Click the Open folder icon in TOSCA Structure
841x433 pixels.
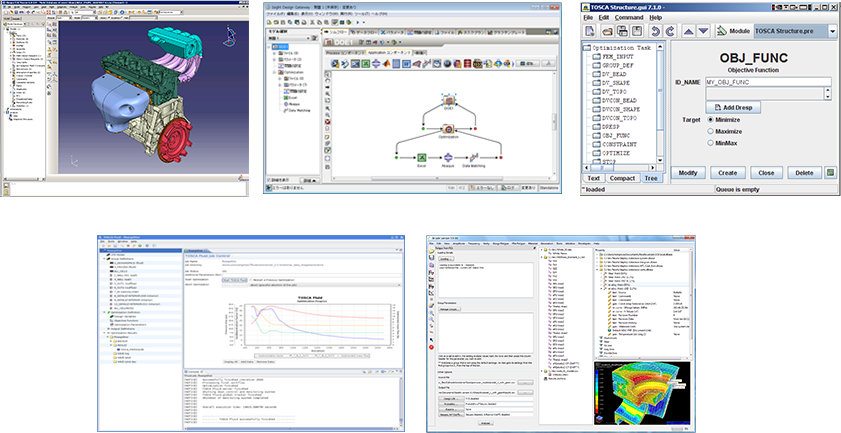pos(607,31)
